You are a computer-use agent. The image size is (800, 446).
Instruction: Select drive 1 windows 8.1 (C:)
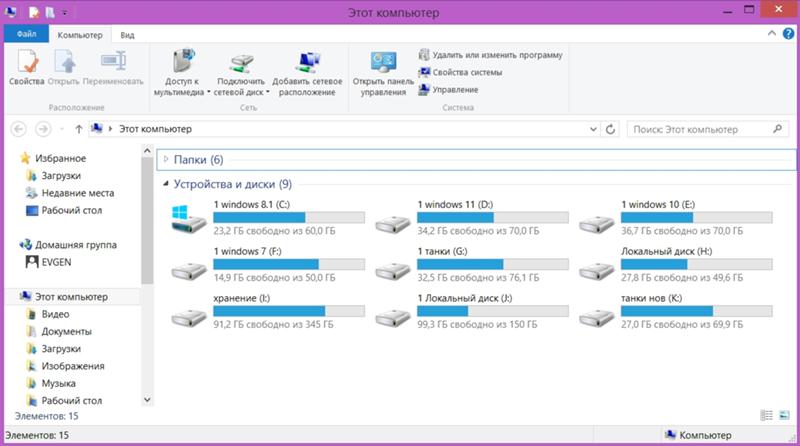click(267, 218)
